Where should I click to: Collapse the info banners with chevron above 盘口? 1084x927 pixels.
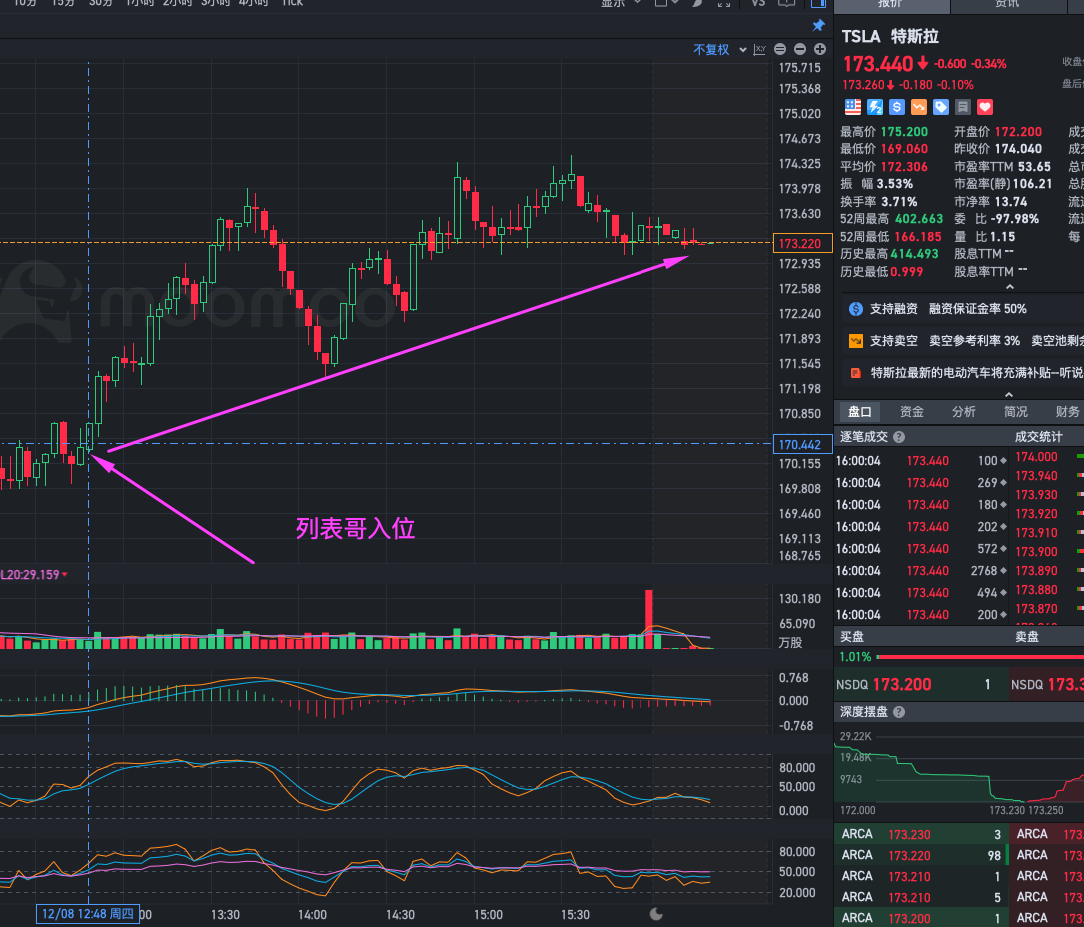click(1009, 395)
